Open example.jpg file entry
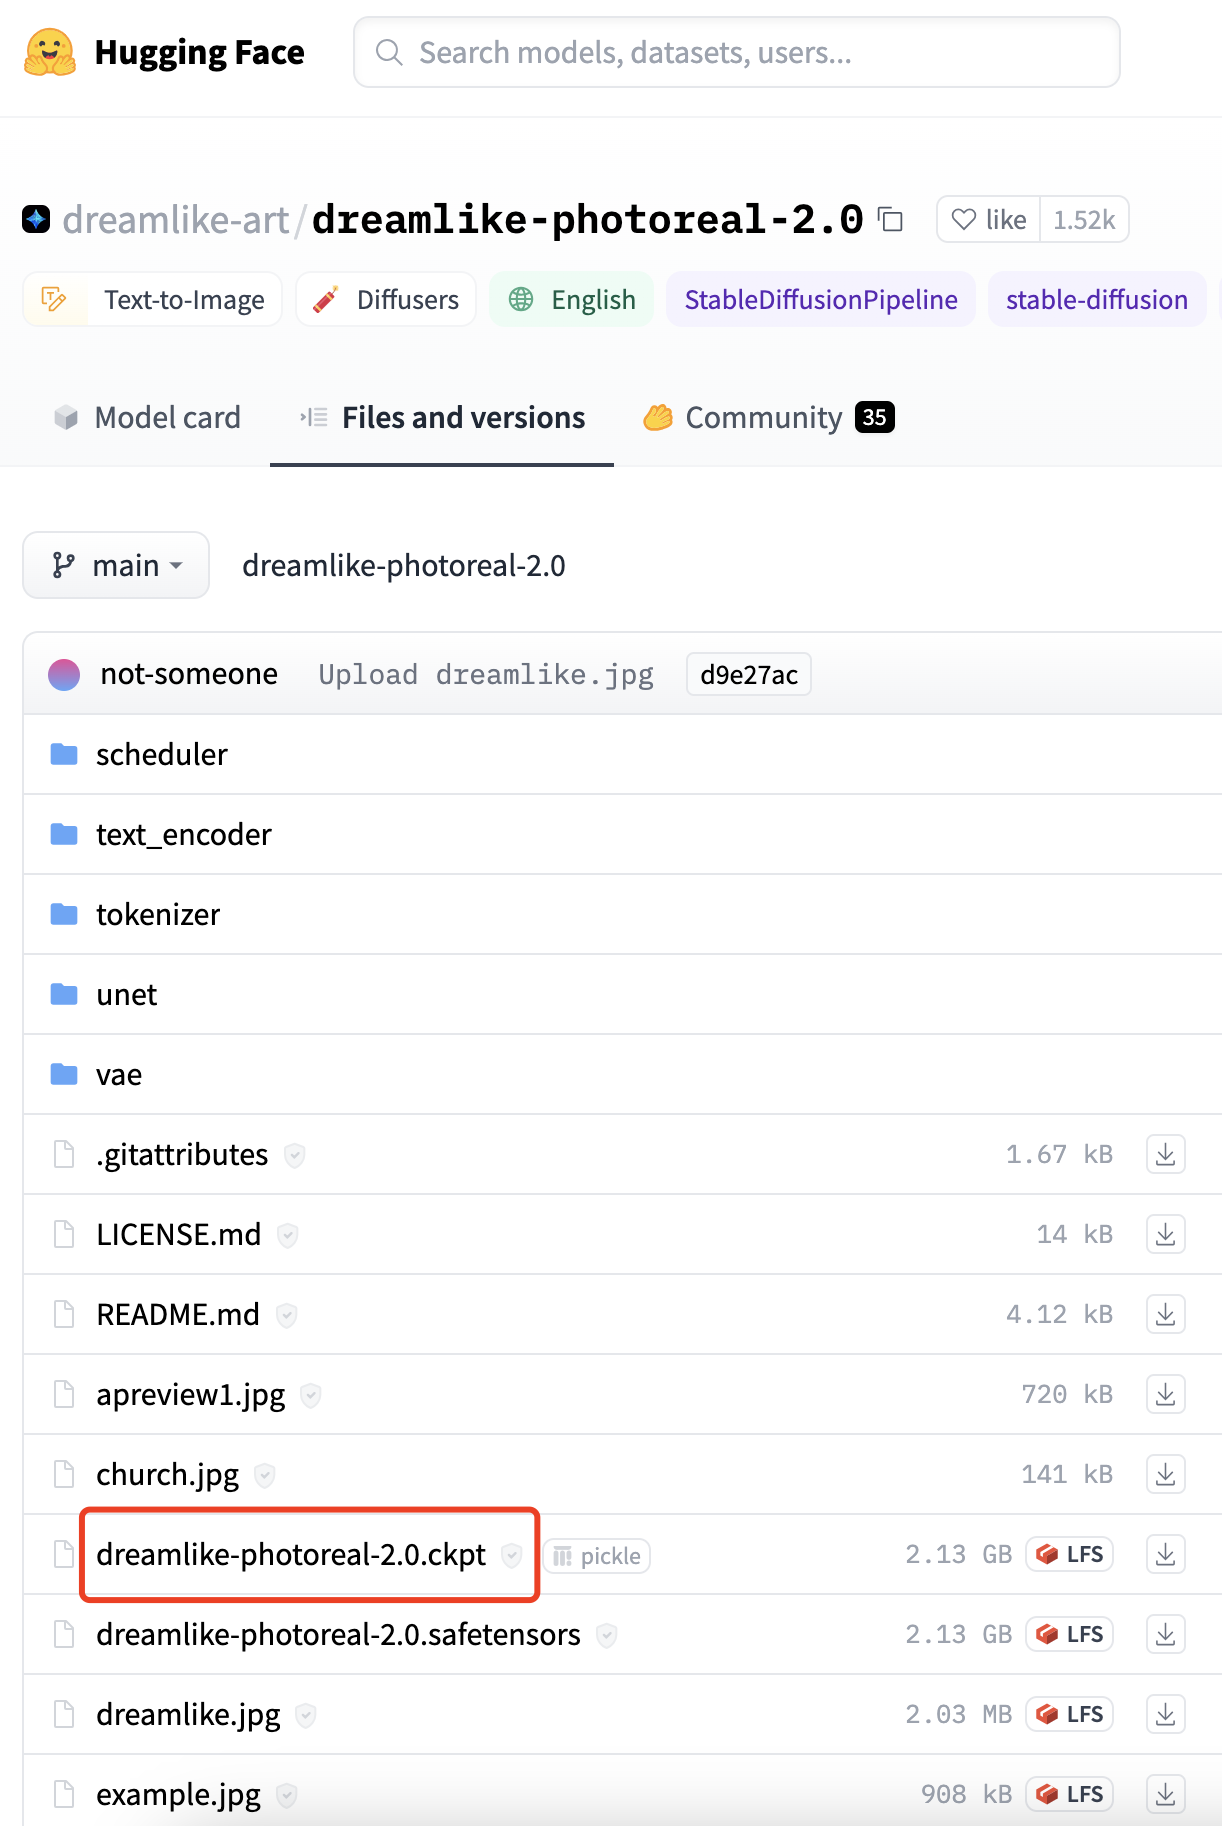This screenshot has width=1222, height=1826. point(178,1794)
